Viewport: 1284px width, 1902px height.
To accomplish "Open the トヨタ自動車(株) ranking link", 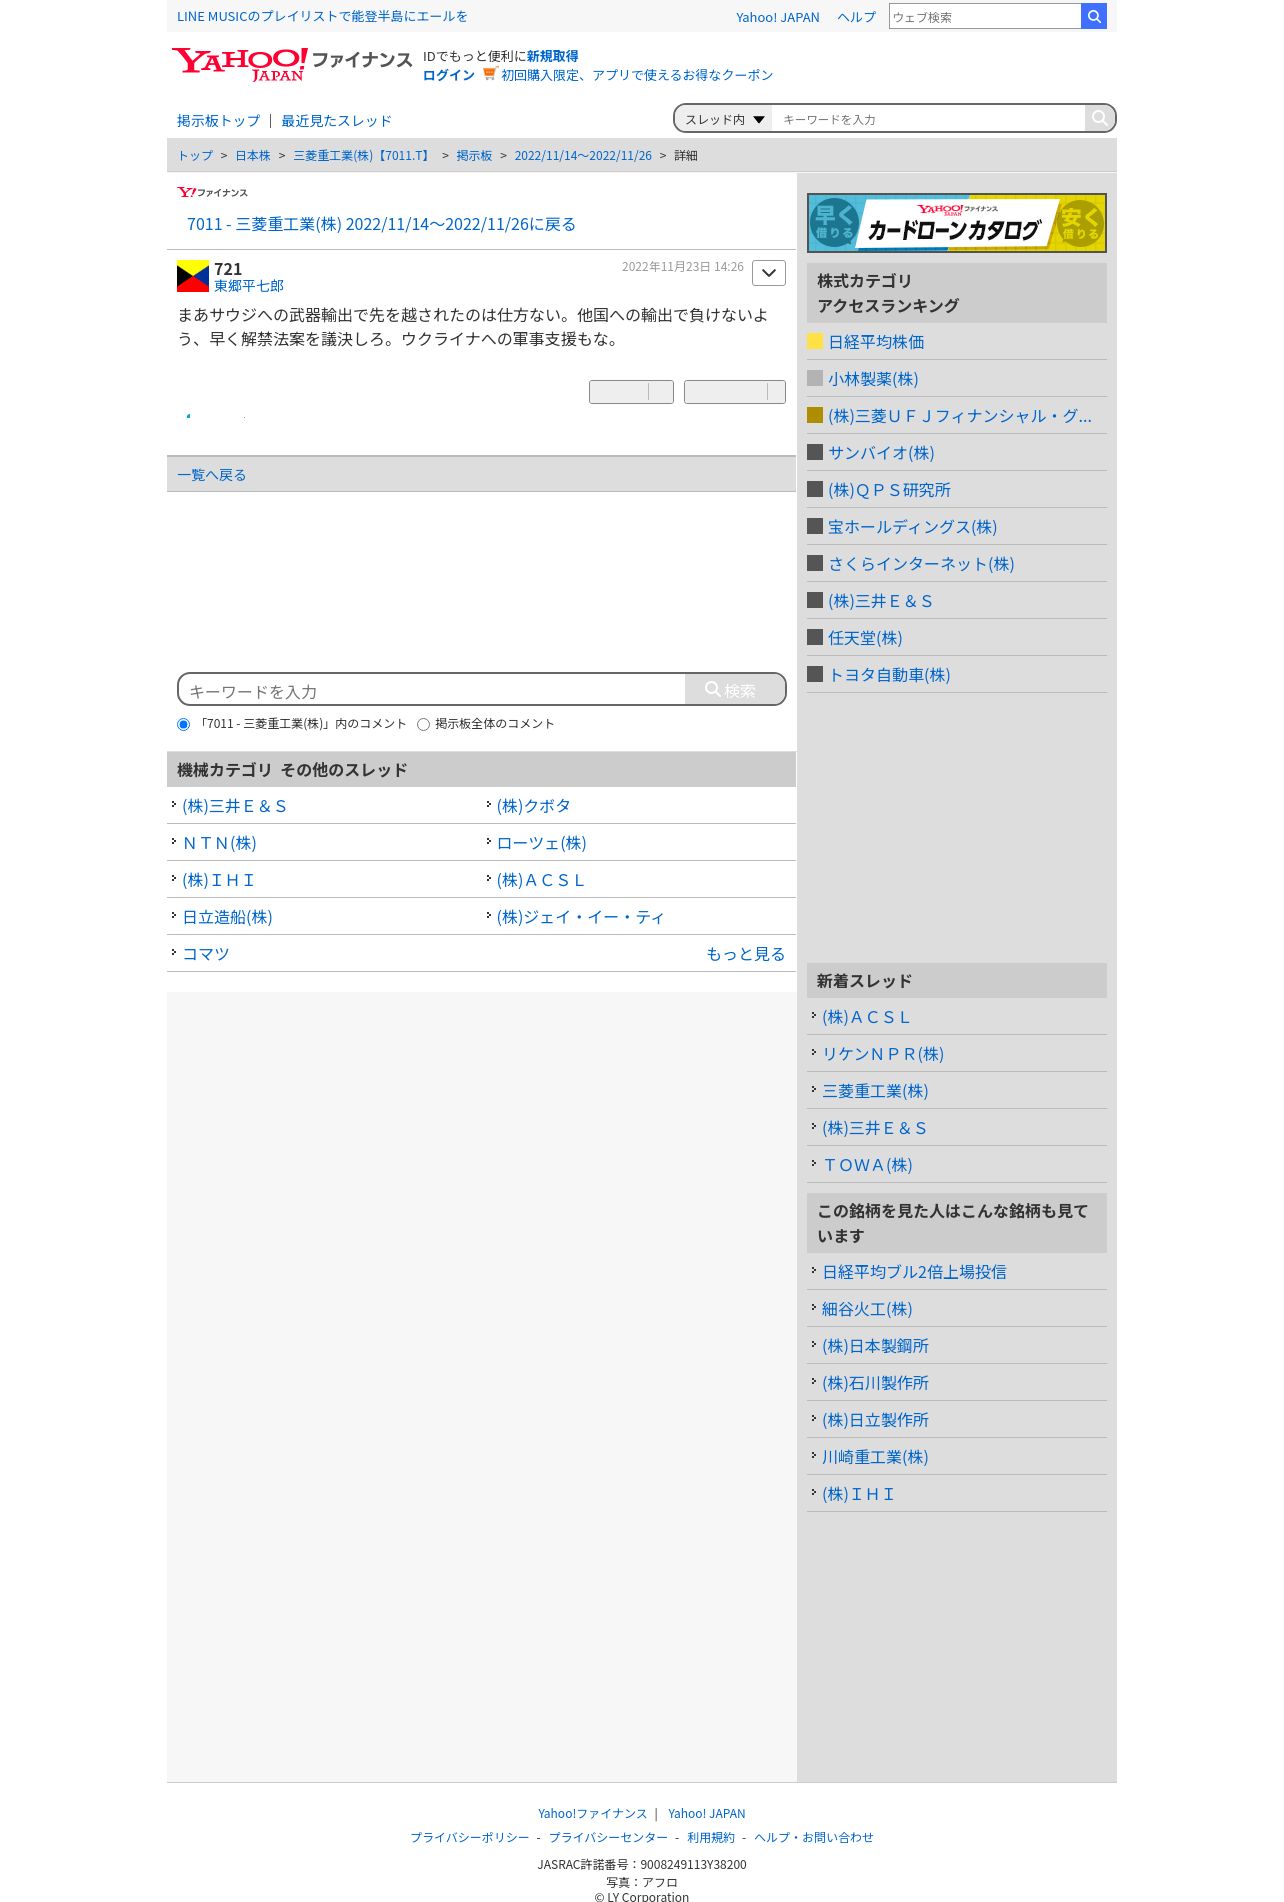I will (889, 675).
